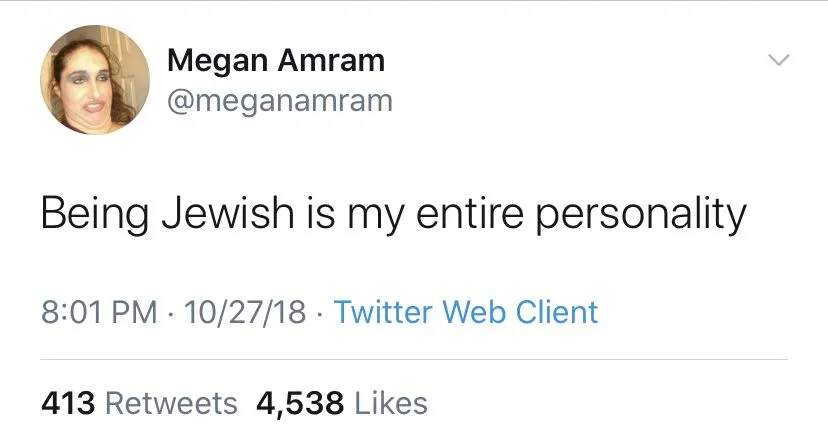The image size is (828, 444).
Task: Click the word "Twitter" in source link
Action: pyautogui.click(x=384, y=312)
